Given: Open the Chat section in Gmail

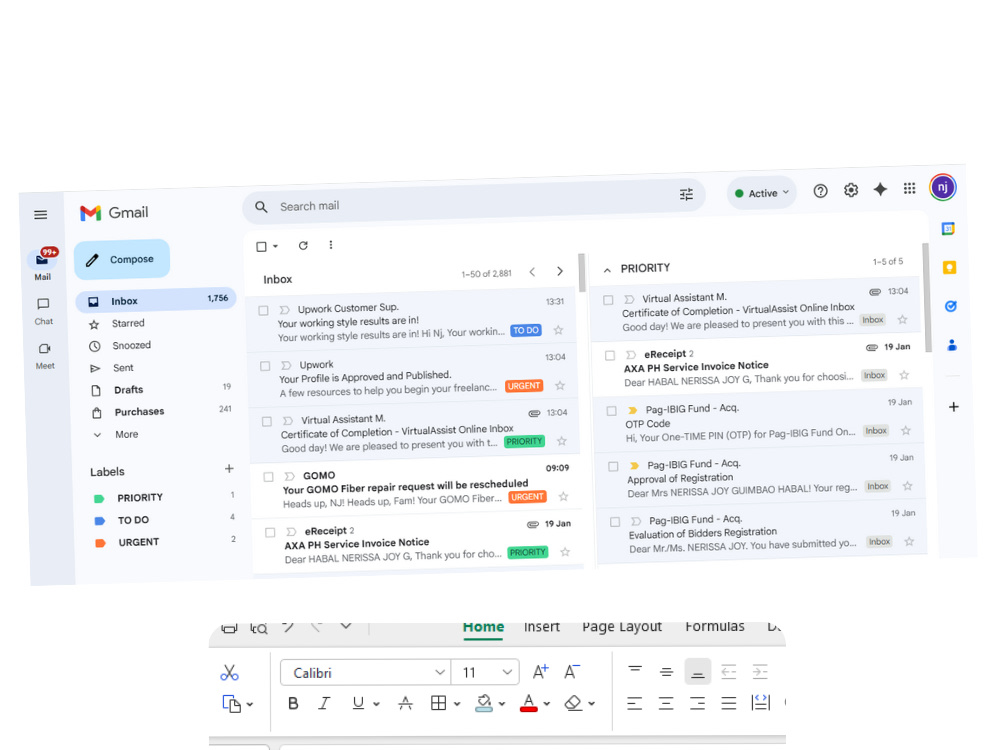Looking at the screenshot, I should pyautogui.click(x=43, y=311).
